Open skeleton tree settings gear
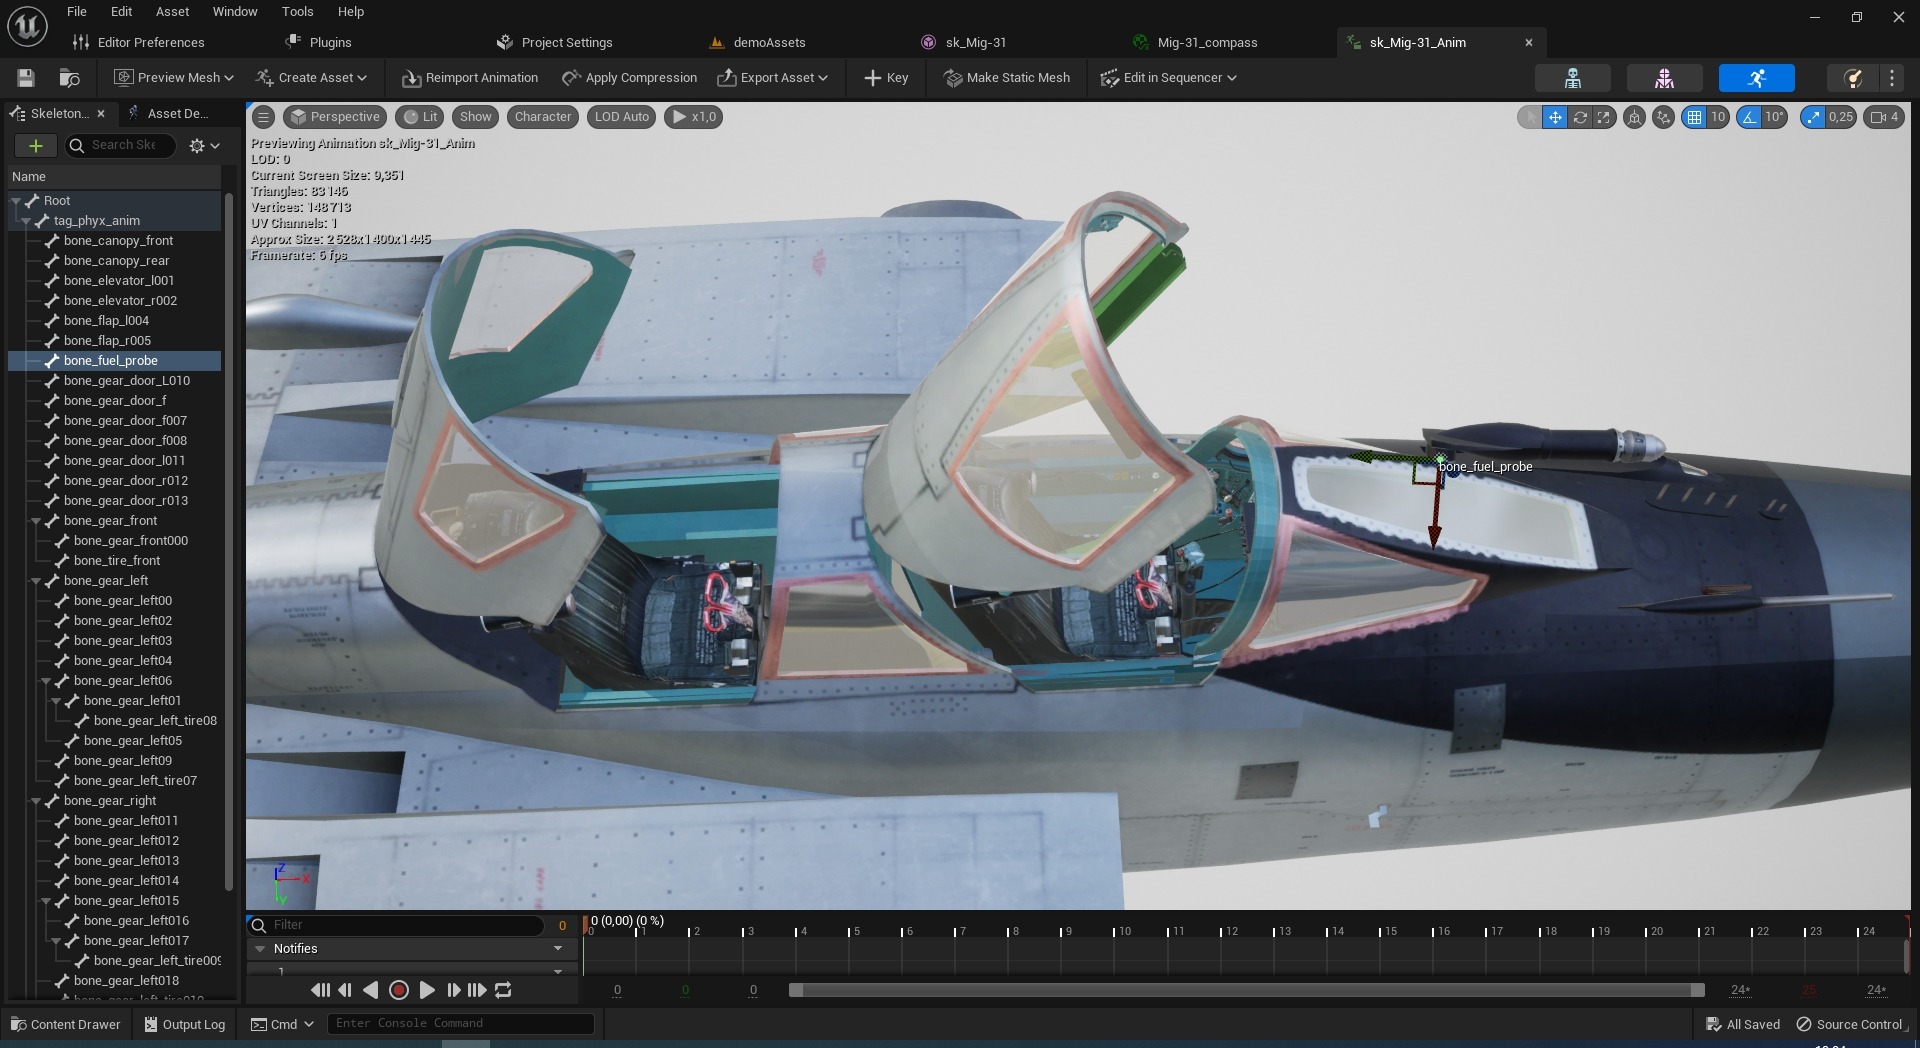The image size is (1920, 1048). point(204,146)
